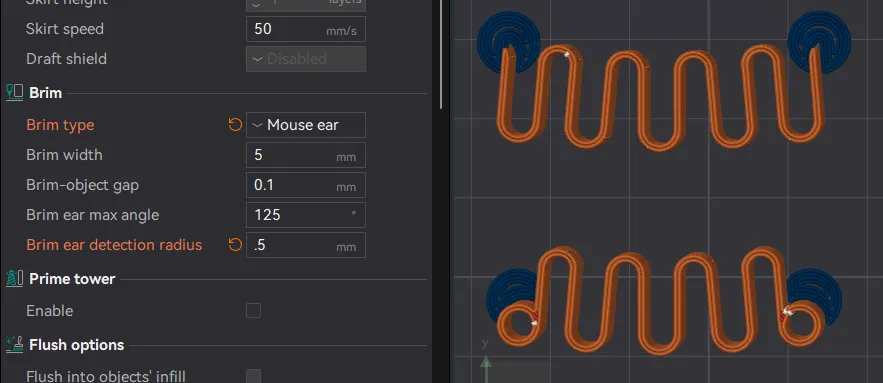Select the Skirt speed label
Screen dimensions: 883x383
coord(65,29)
